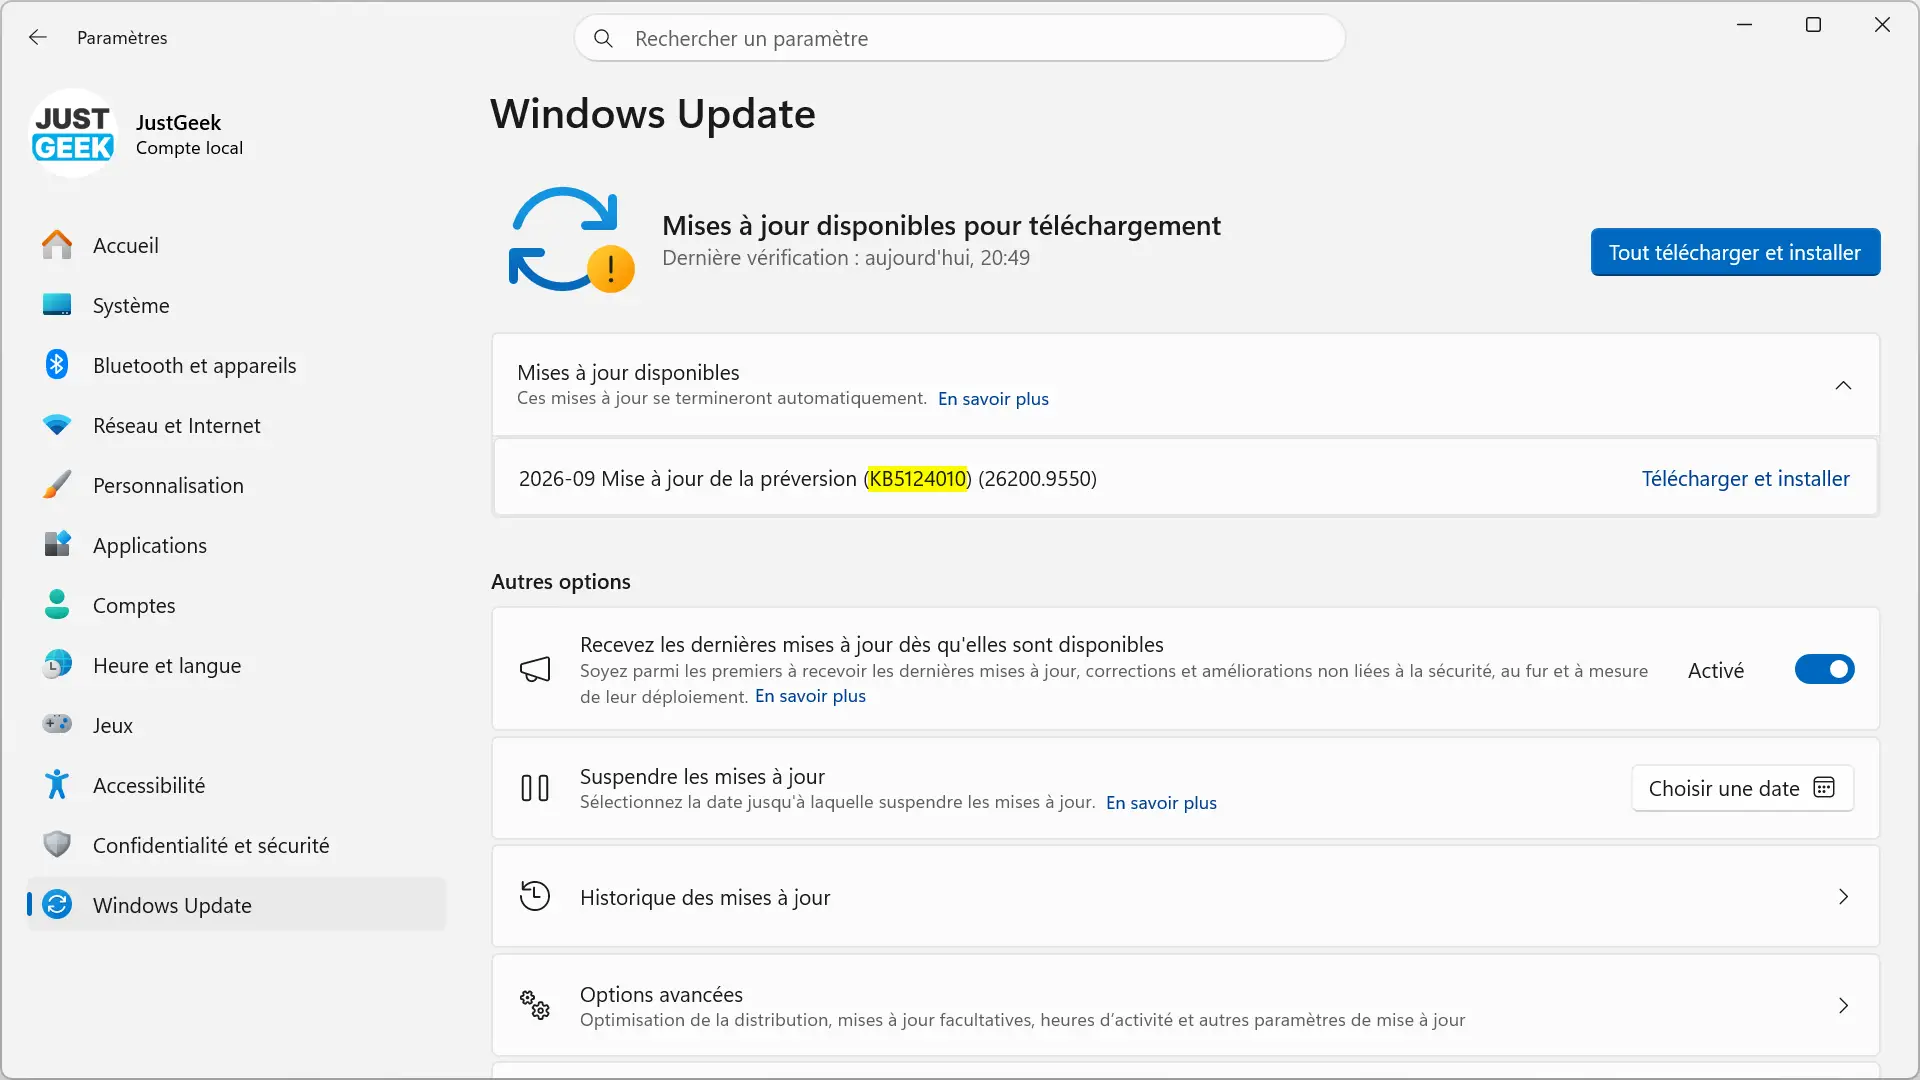Click the Historique des mises à jour label
The image size is (1920, 1080).
pyautogui.click(x=705, y=897)
